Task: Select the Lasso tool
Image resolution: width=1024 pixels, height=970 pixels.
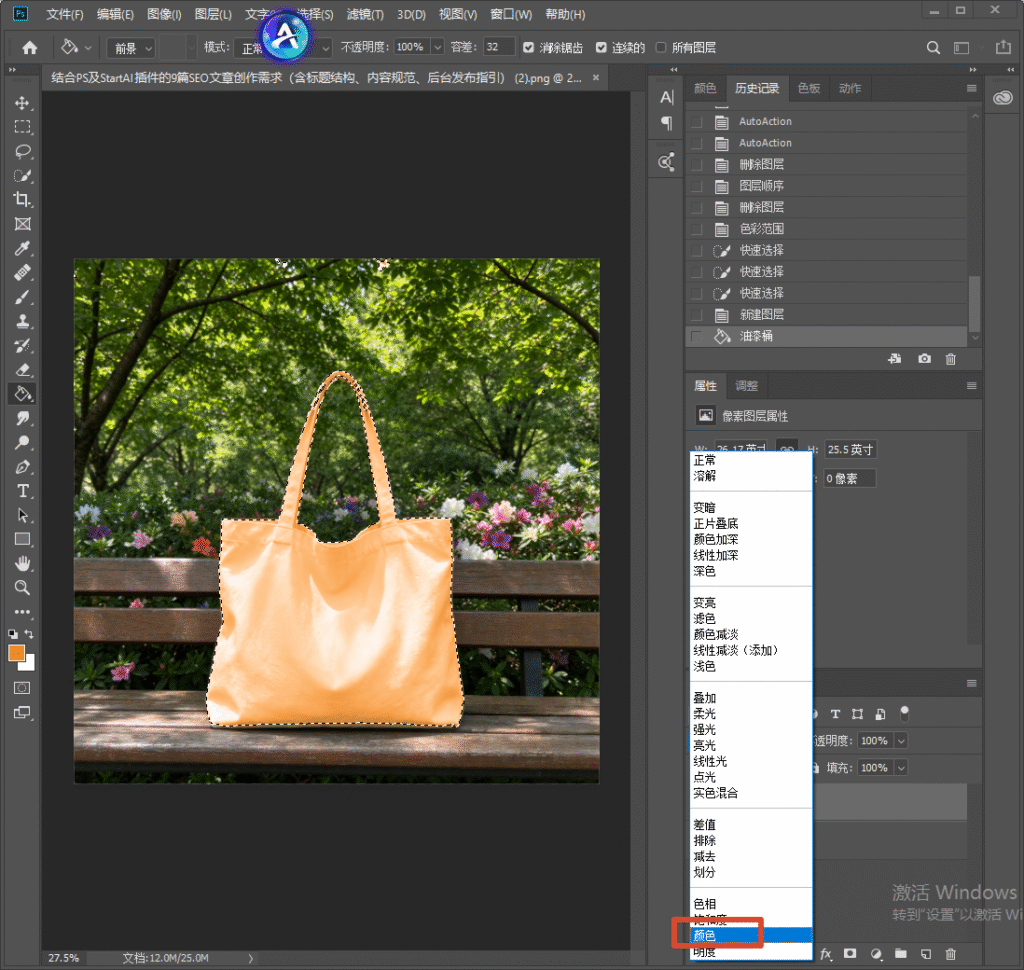Action: click(22, 152)
